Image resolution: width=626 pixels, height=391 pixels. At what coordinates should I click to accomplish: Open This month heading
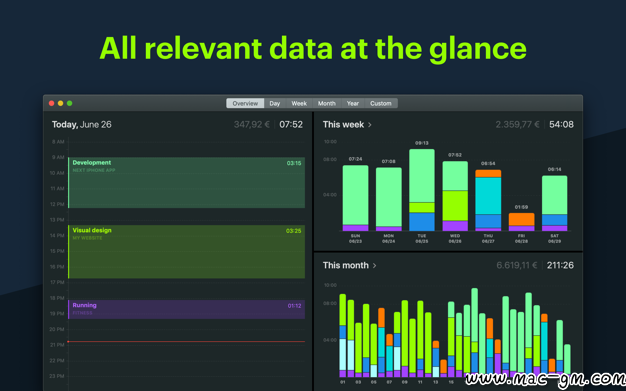coord(346,266)
